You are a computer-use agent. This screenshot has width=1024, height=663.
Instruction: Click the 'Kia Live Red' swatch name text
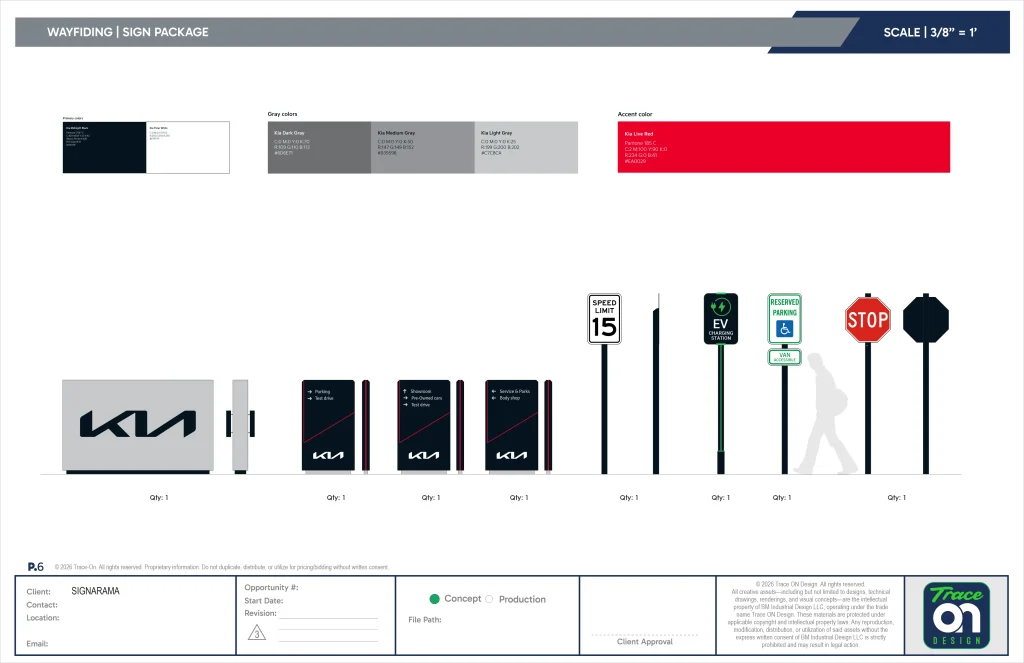(639, 134)
